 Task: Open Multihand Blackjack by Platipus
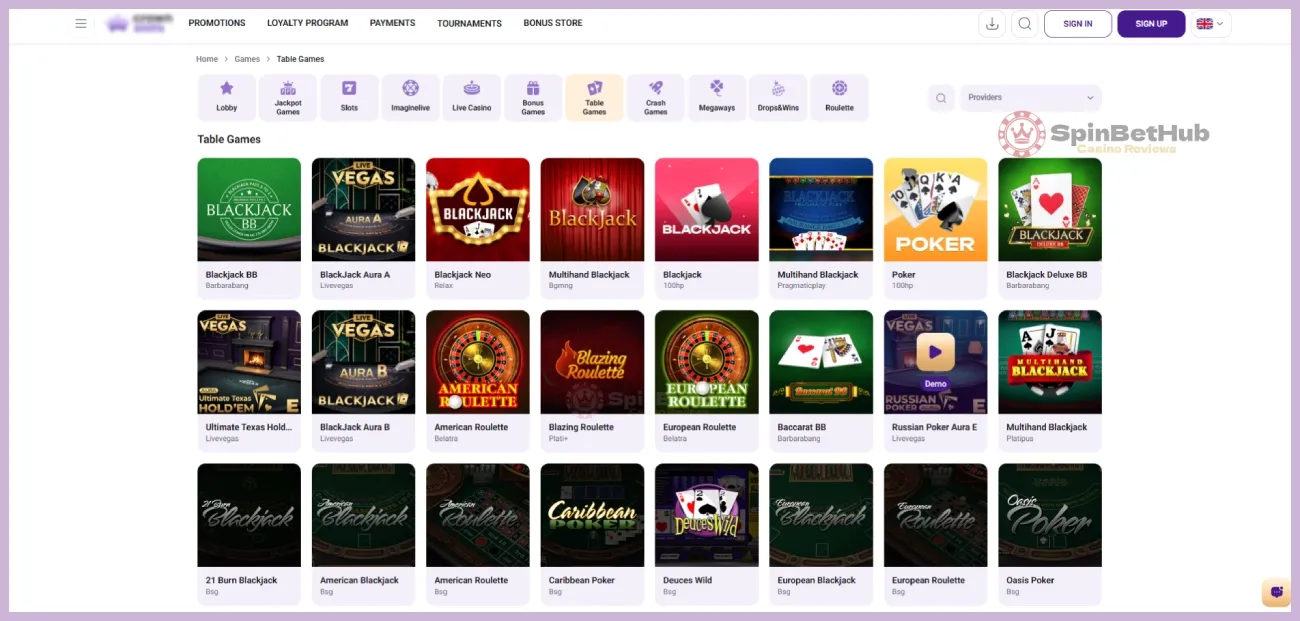[x=1050, y=362]
